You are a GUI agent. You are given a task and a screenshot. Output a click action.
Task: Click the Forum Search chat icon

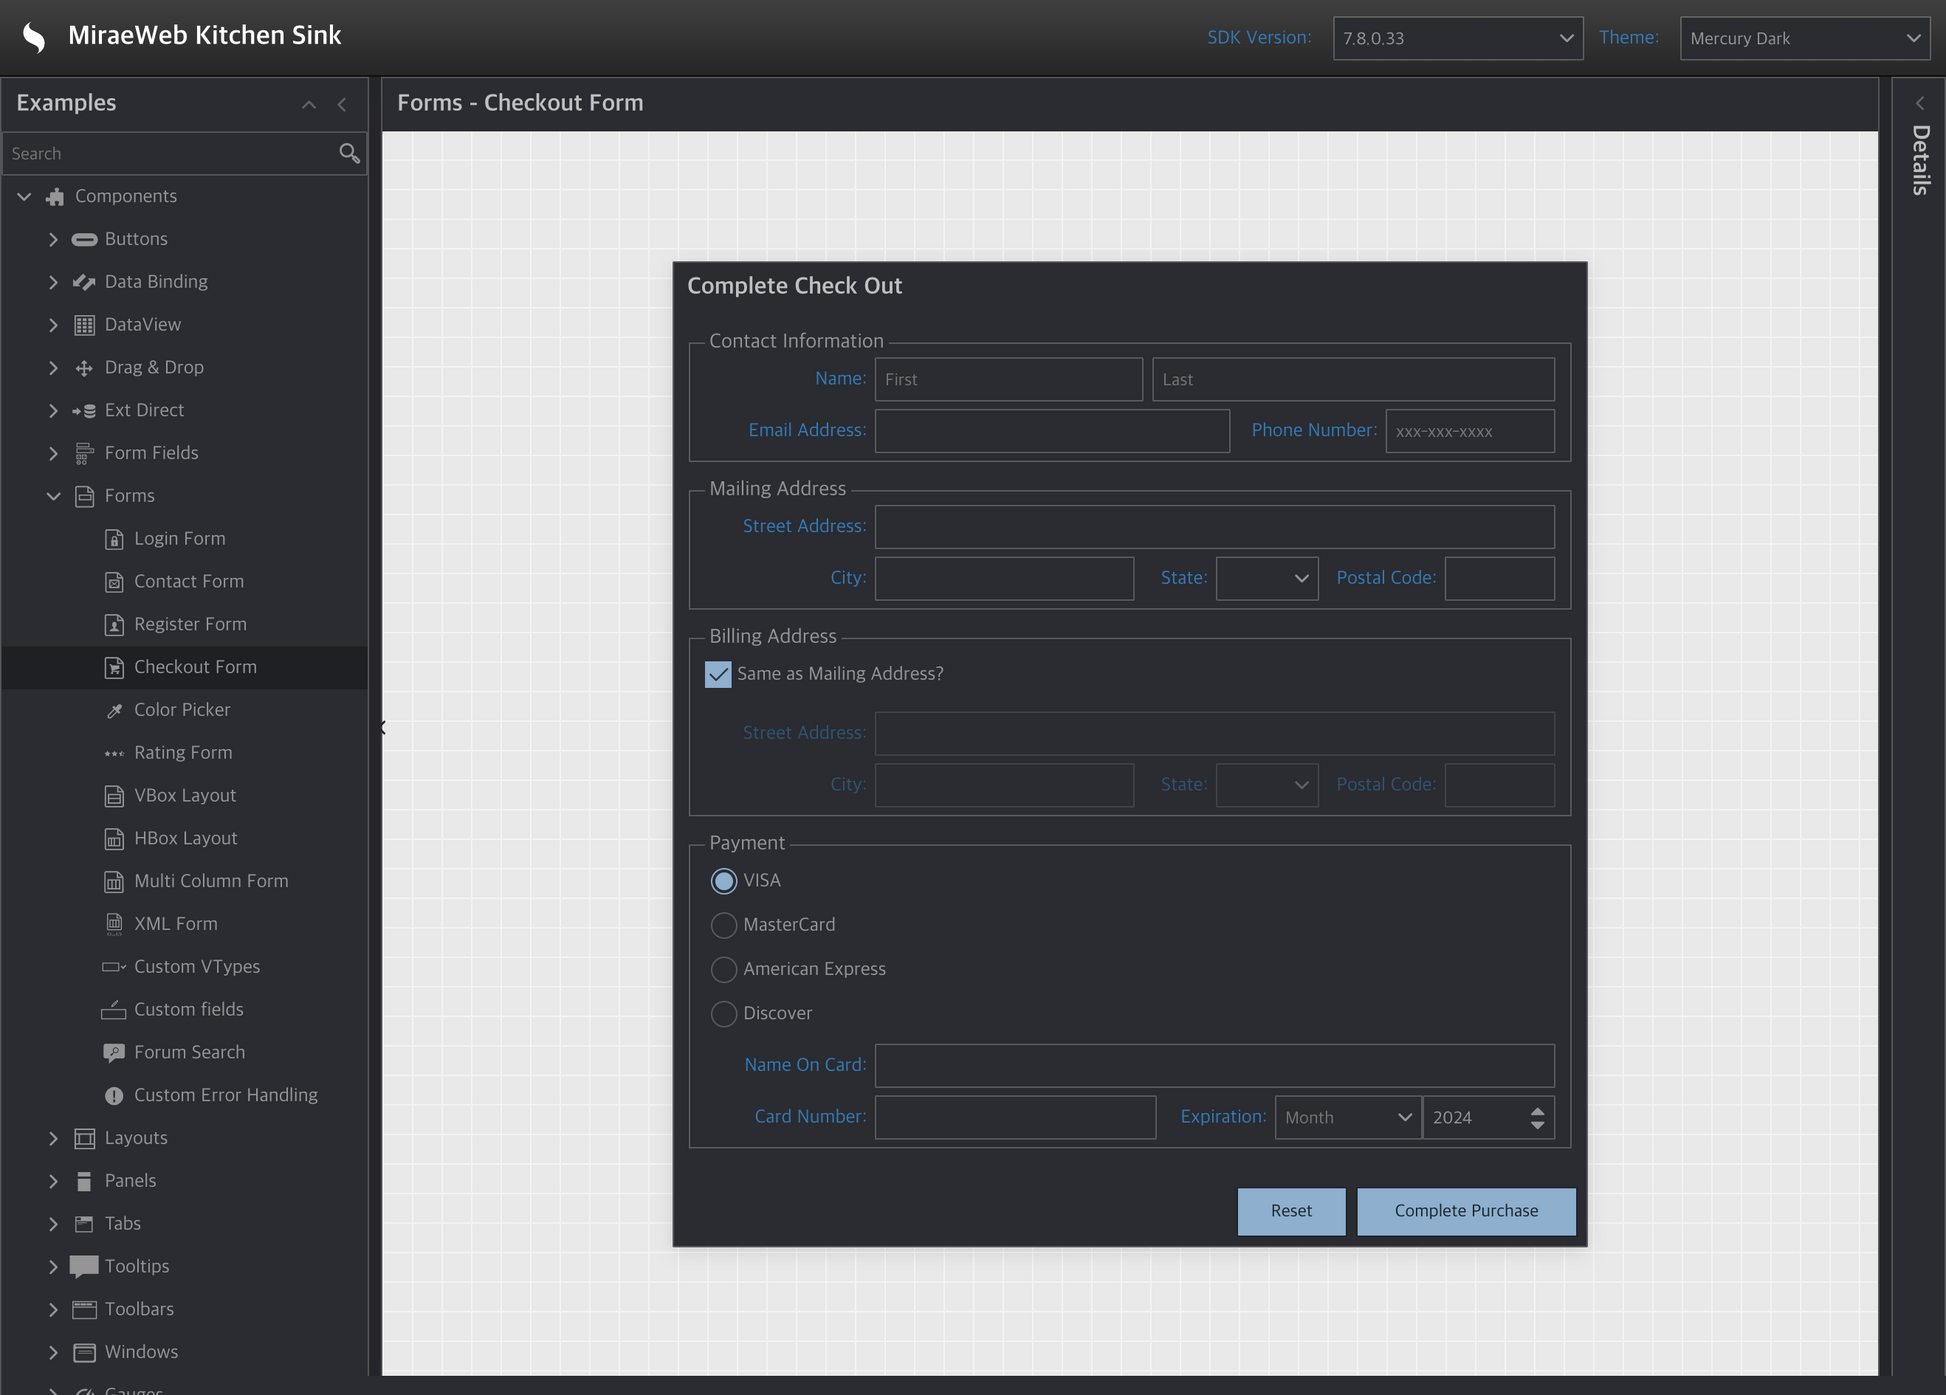click(114, 1053)
